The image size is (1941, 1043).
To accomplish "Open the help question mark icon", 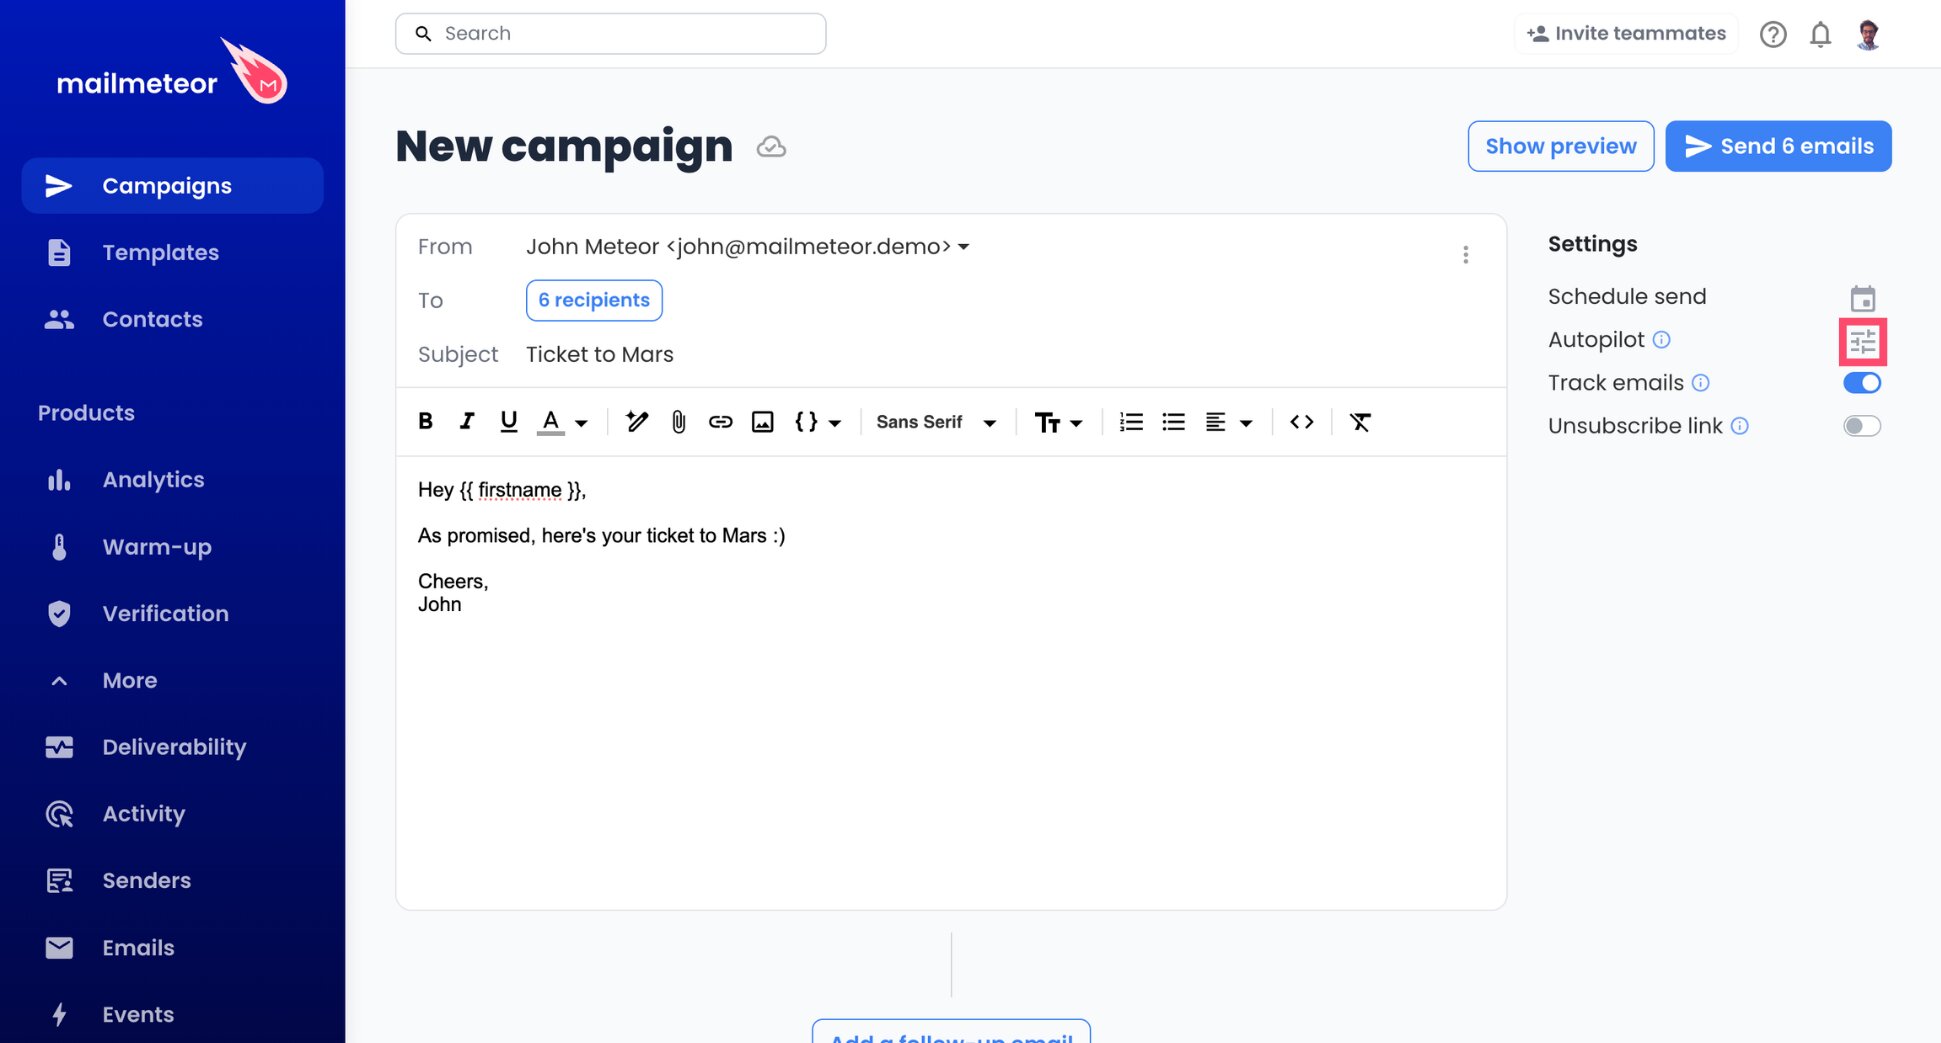I will point(1773,34).
